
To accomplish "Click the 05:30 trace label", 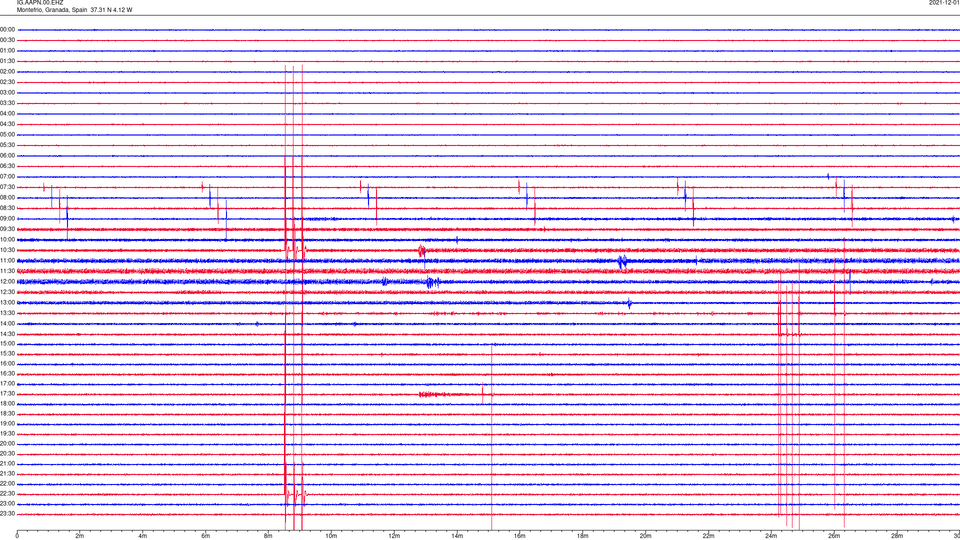I will click(x=7, y=145).
